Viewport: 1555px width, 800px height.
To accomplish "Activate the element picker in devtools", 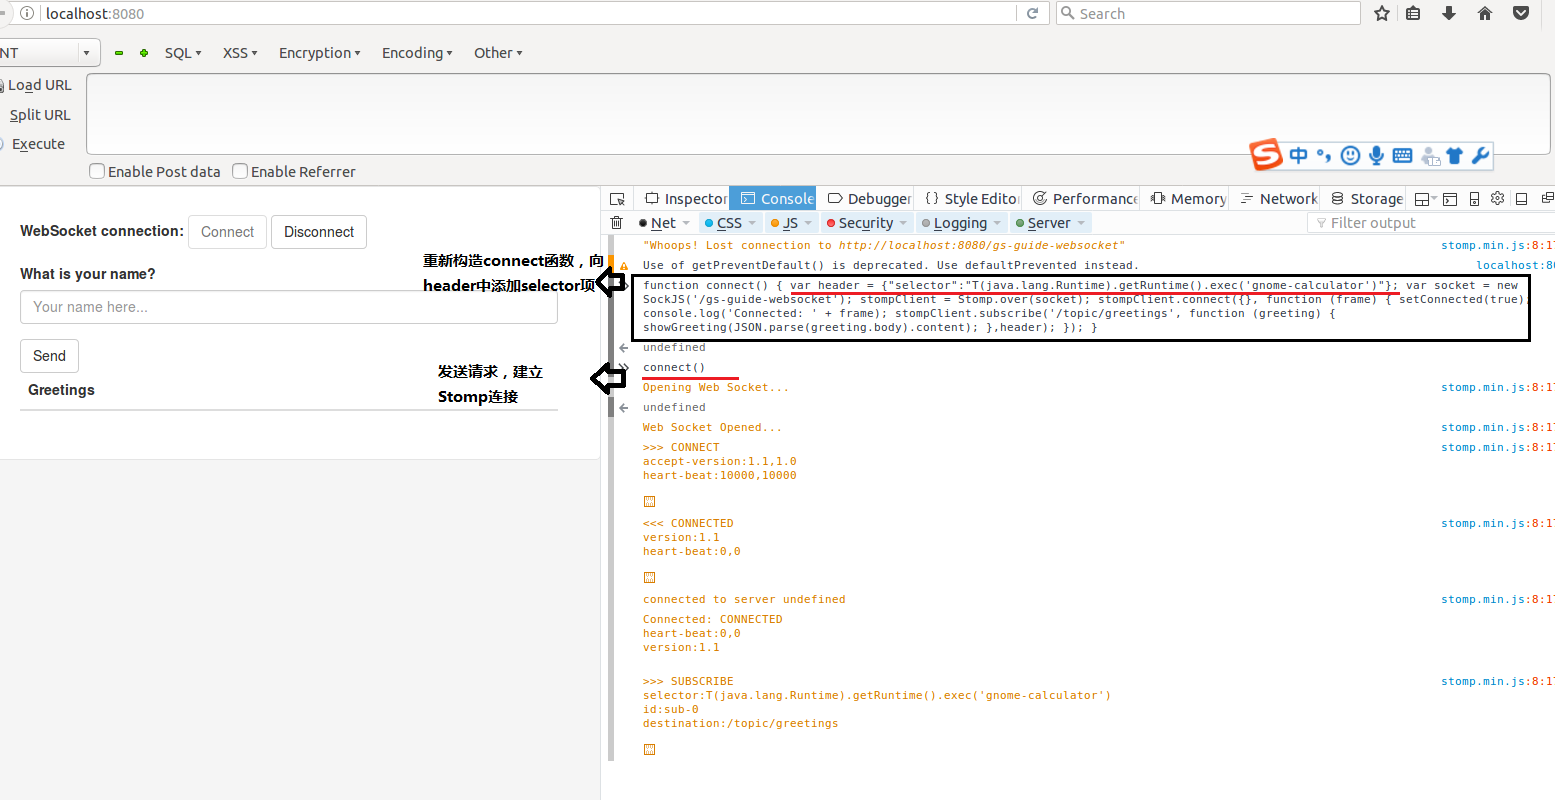I will [x=617, y=199].
